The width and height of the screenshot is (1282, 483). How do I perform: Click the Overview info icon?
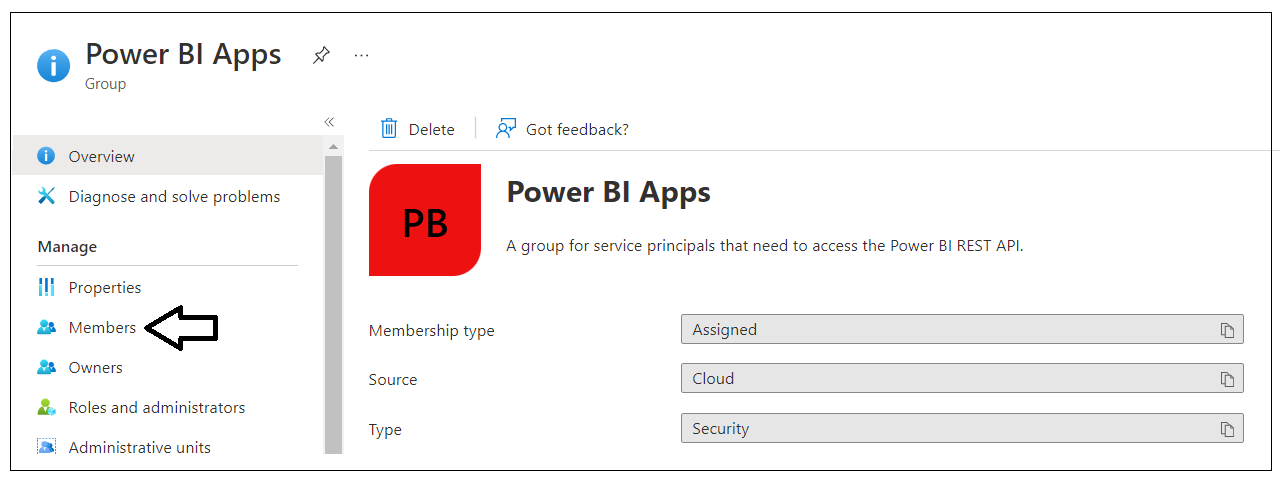45,156
